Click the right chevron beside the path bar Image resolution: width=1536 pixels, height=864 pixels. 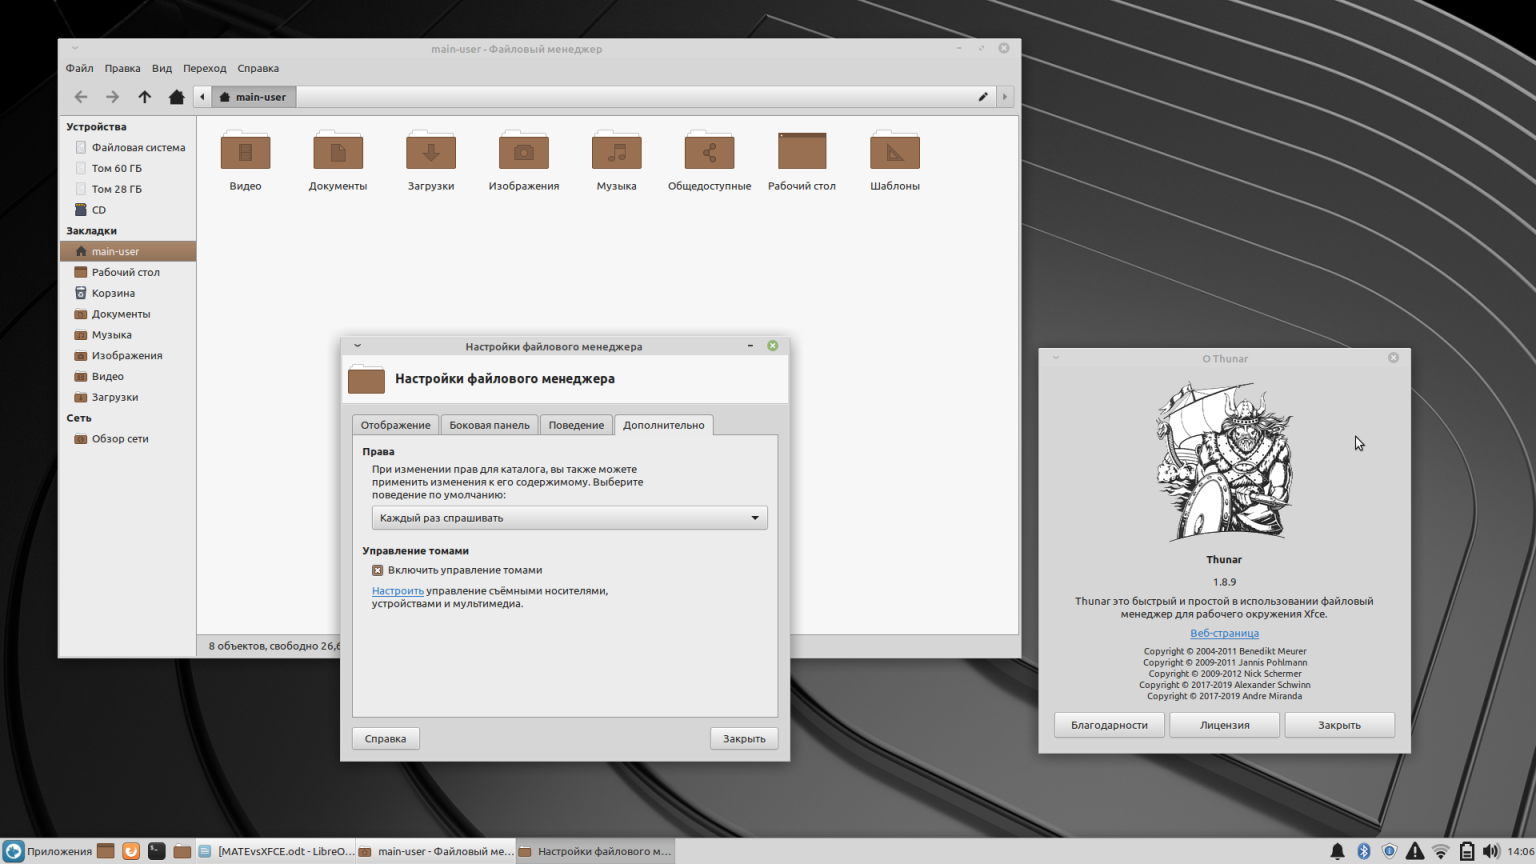coord(1005,96)
